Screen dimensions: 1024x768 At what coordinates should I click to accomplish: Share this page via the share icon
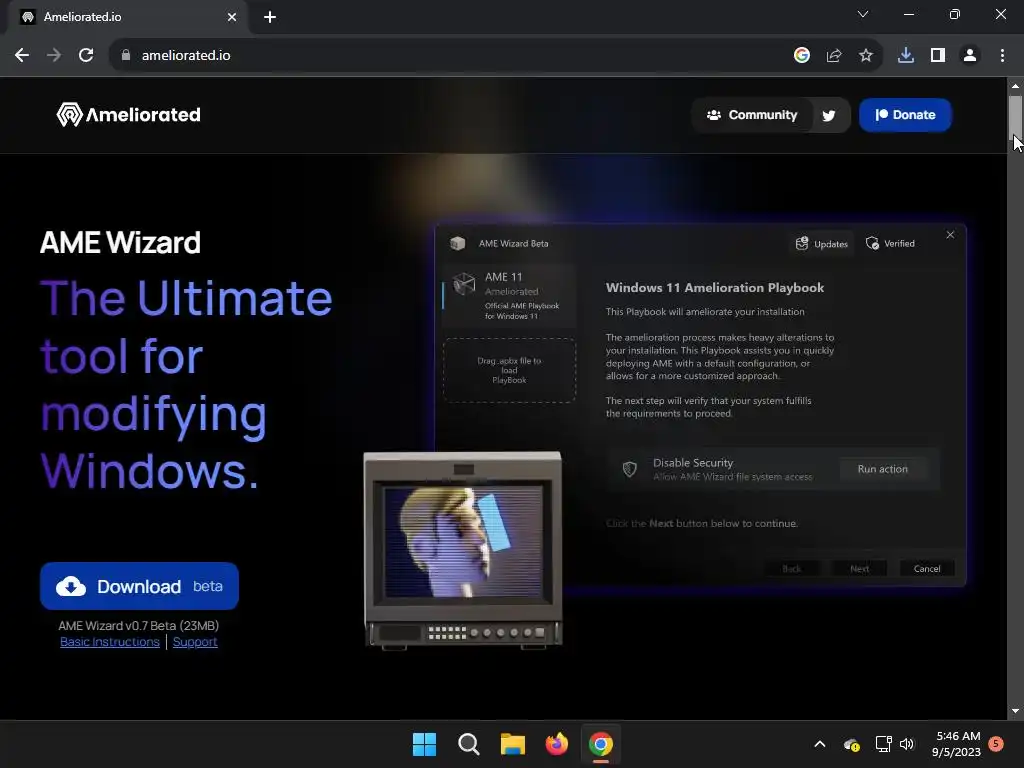(x=834, y=56)
